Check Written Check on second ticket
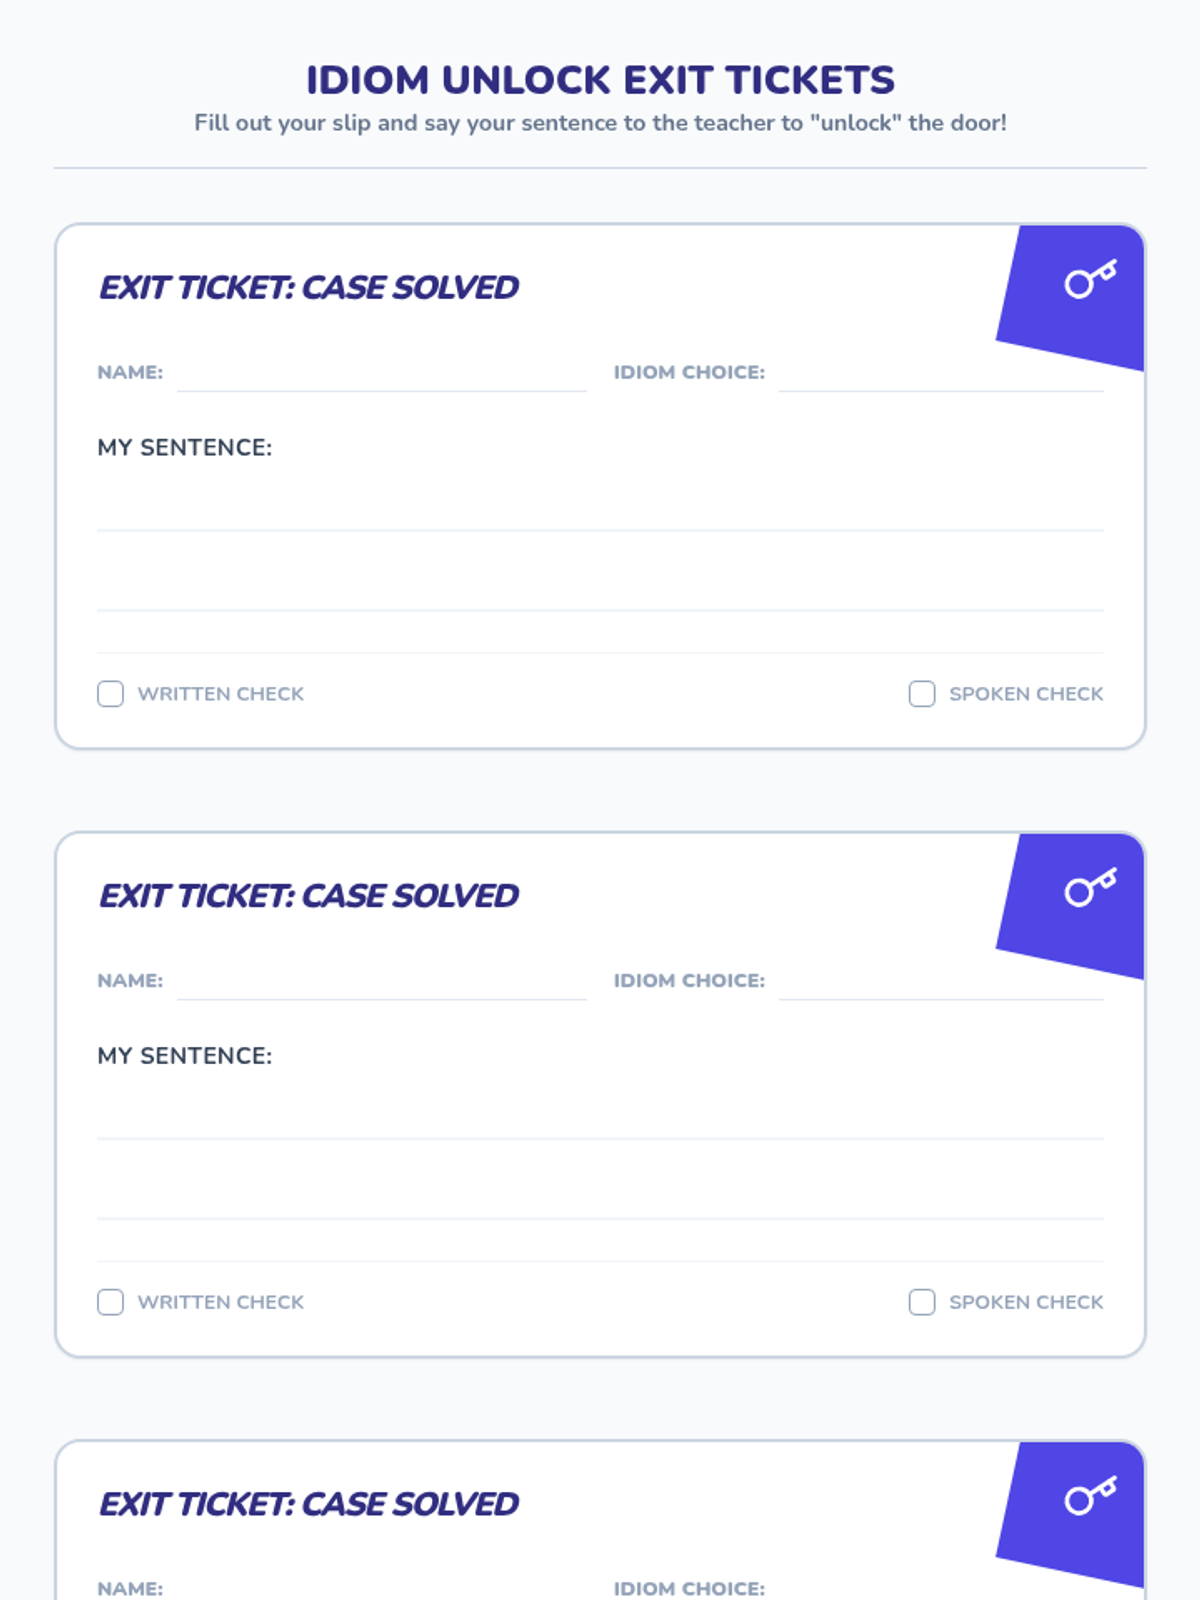Screen dimensions: 1200x1600 [111, 1302]
